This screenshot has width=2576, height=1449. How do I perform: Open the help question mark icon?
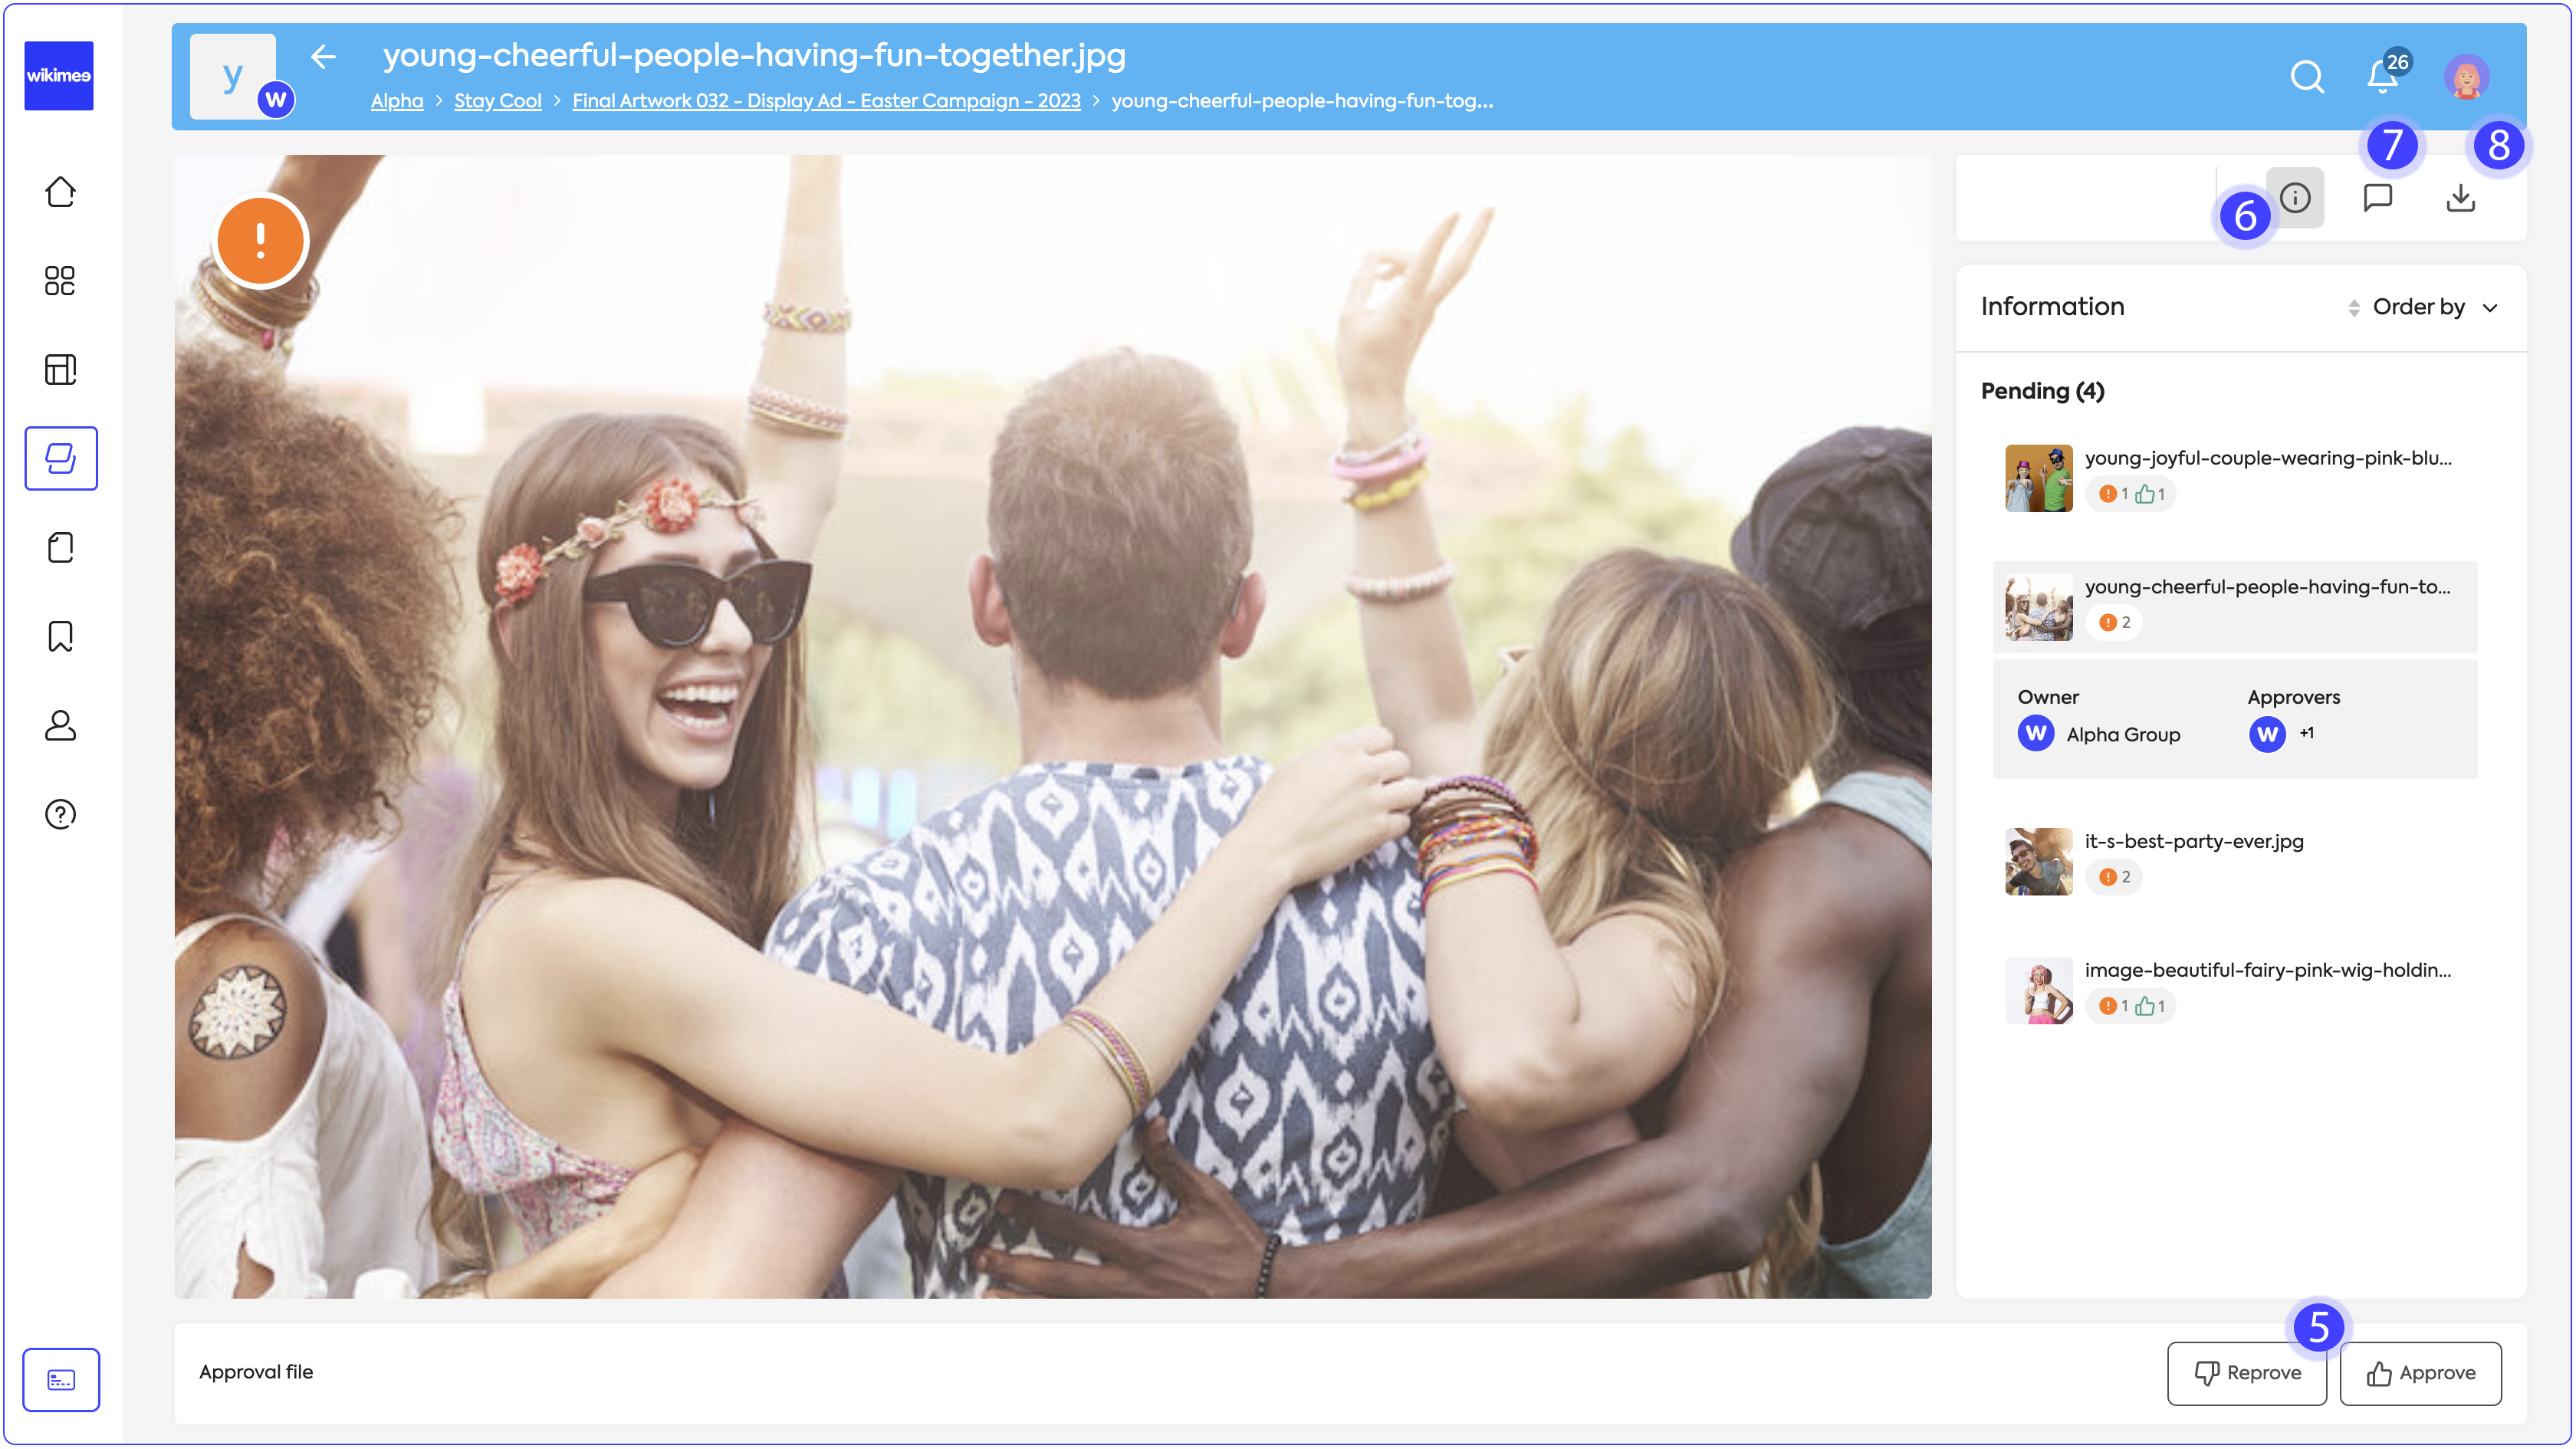point(60,814)
